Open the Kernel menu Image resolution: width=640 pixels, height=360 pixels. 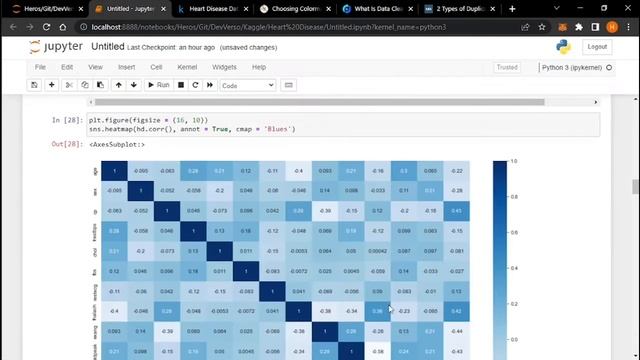(x=187, y=67)
